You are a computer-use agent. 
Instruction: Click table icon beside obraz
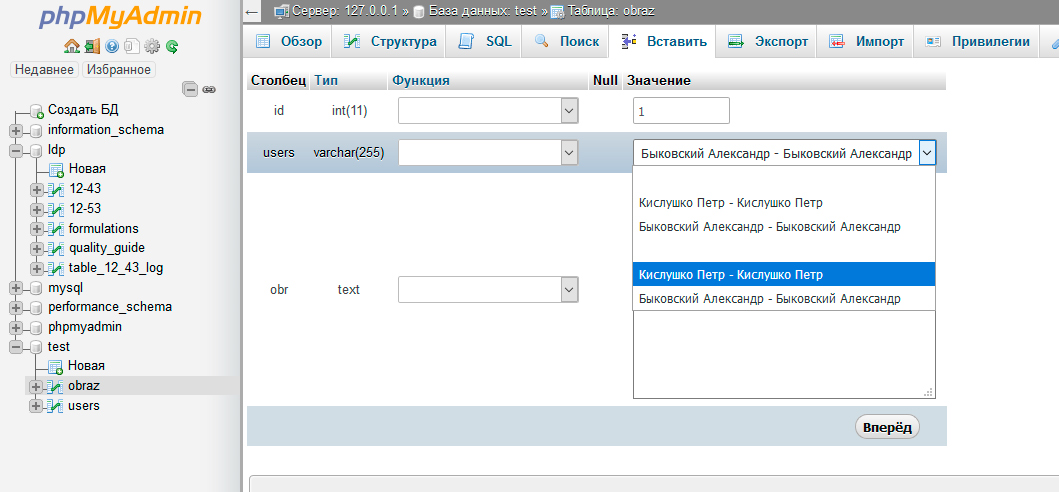(55, 387)
